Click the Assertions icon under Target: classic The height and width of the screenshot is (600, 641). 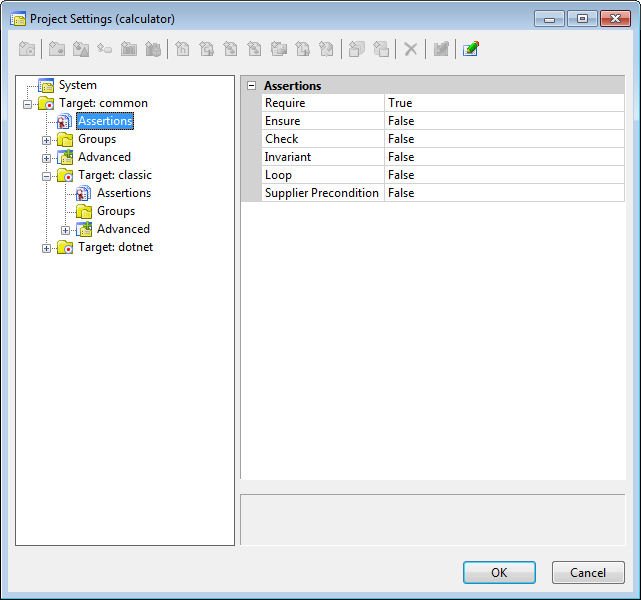click(x=84, y=193)
